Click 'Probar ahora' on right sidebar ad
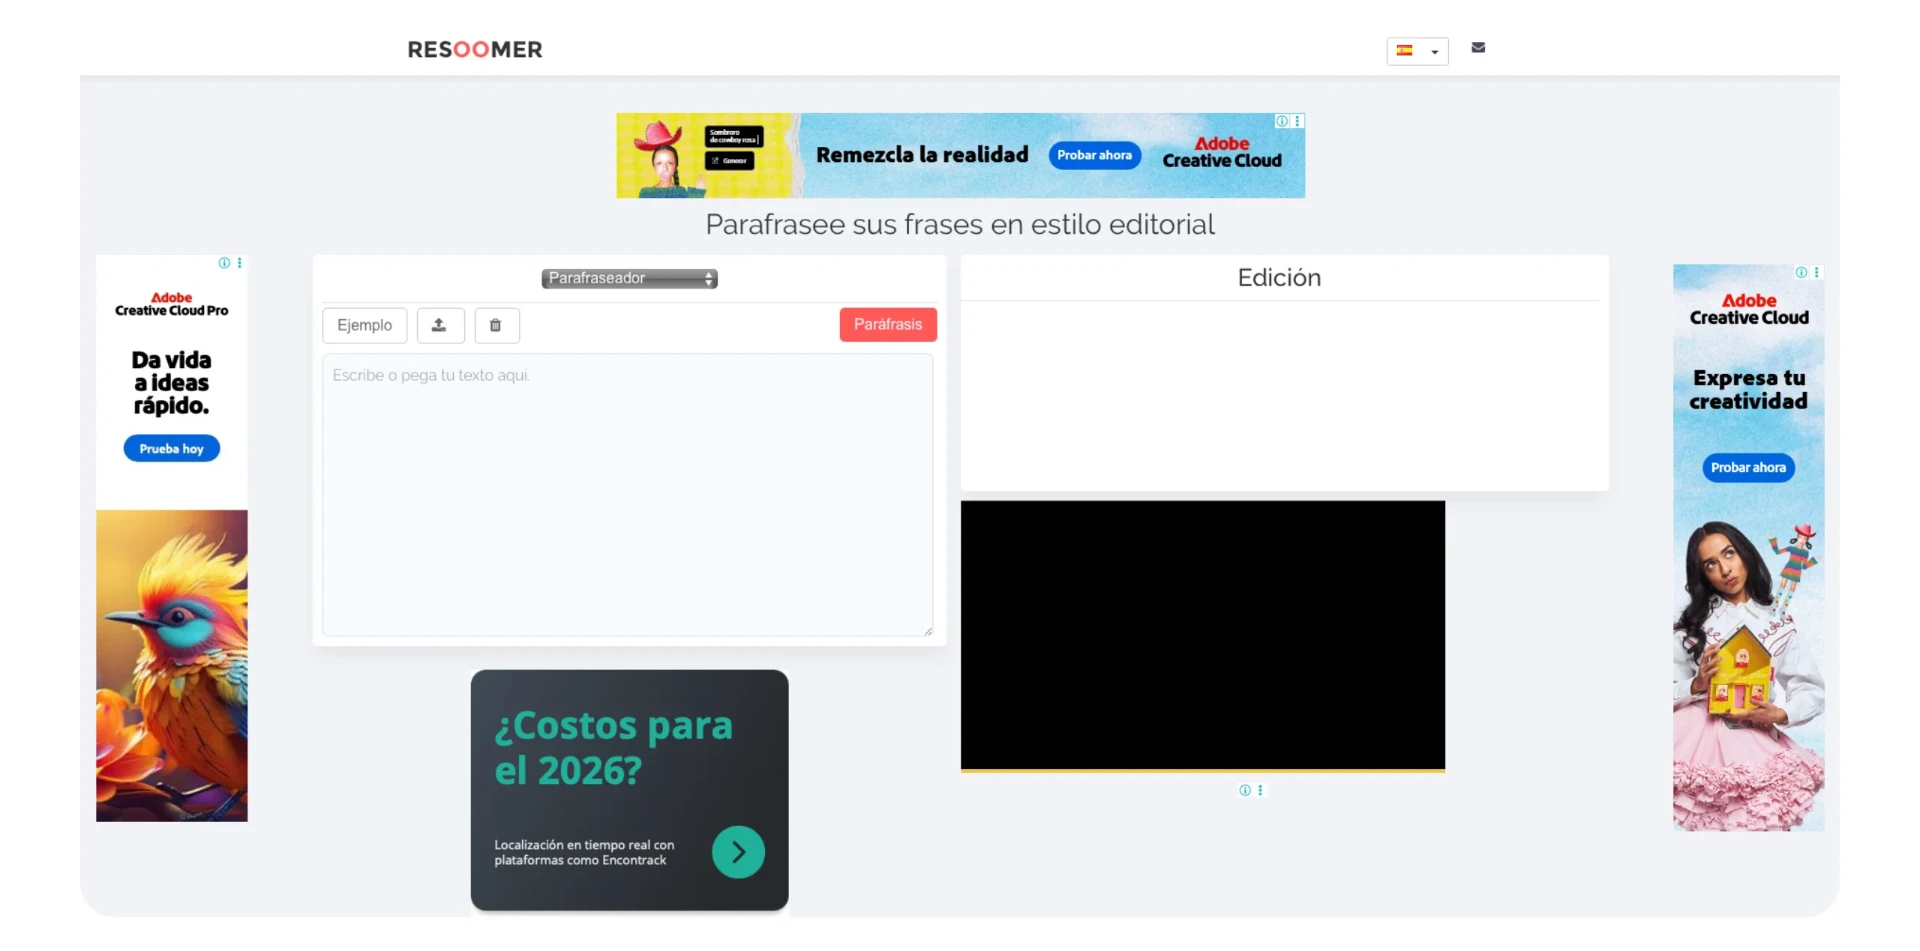The width and height of the screenshot is (1920, 951). [x=1748, y=467]
